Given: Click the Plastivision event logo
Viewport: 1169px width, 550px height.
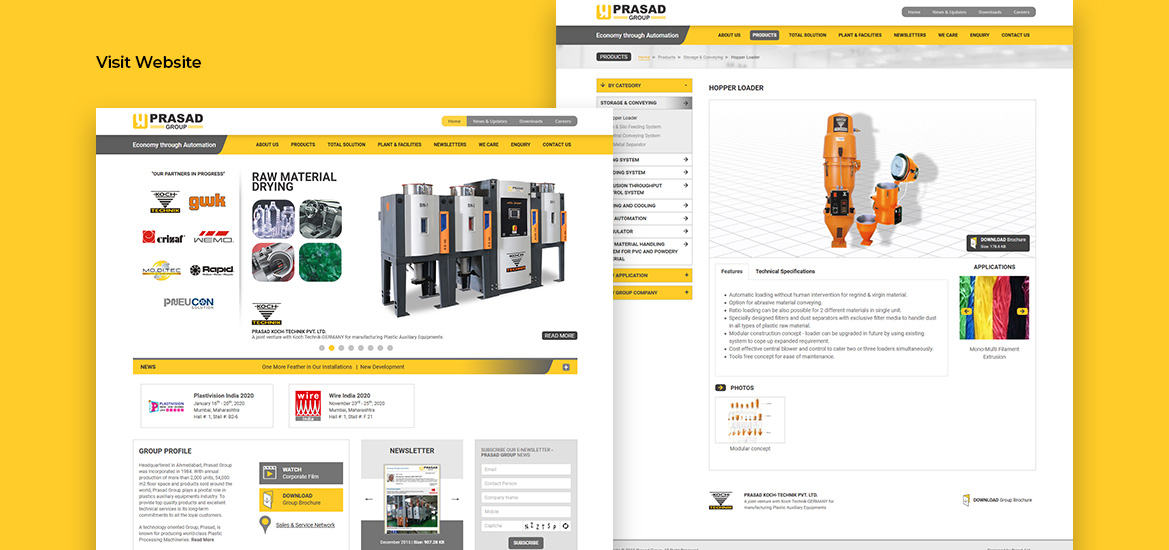Looking at the screenshot, I should point(166,406).
